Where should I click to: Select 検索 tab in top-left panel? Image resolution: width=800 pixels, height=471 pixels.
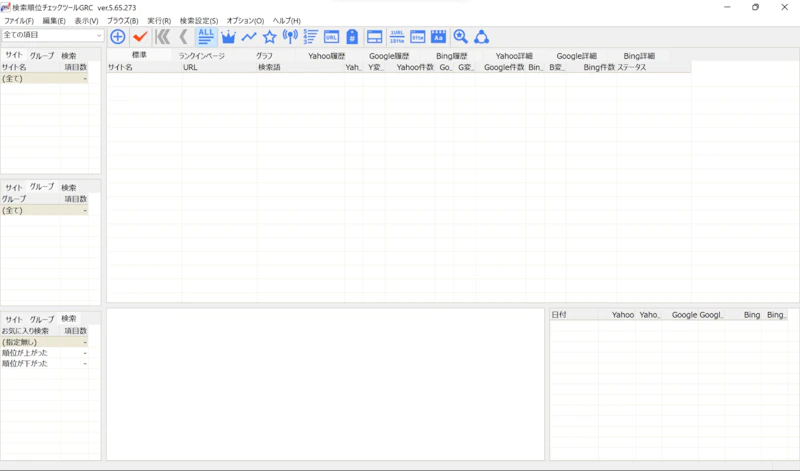pos(69,56)
